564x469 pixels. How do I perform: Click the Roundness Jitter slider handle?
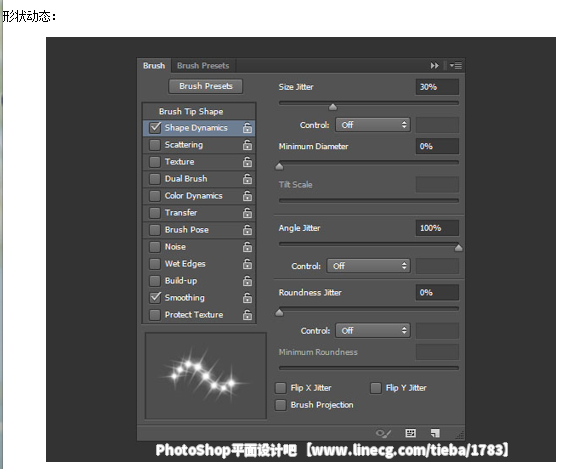point(279,313)
